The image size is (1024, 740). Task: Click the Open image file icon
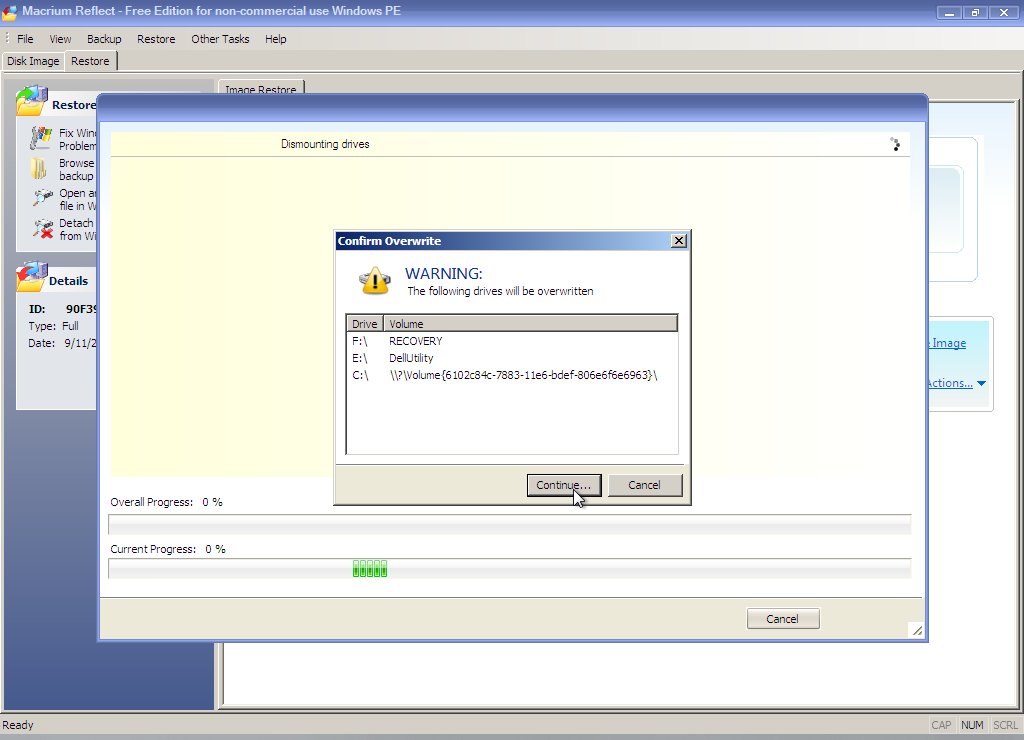pos(42,198)
